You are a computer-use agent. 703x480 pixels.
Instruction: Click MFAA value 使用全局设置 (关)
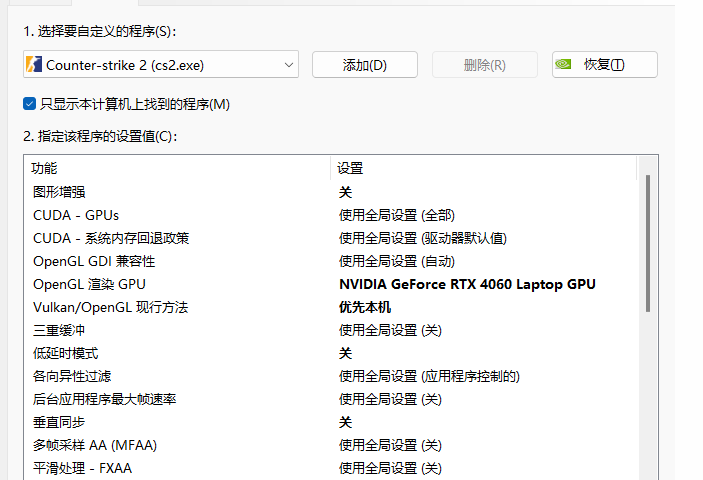tap(390, 445)
